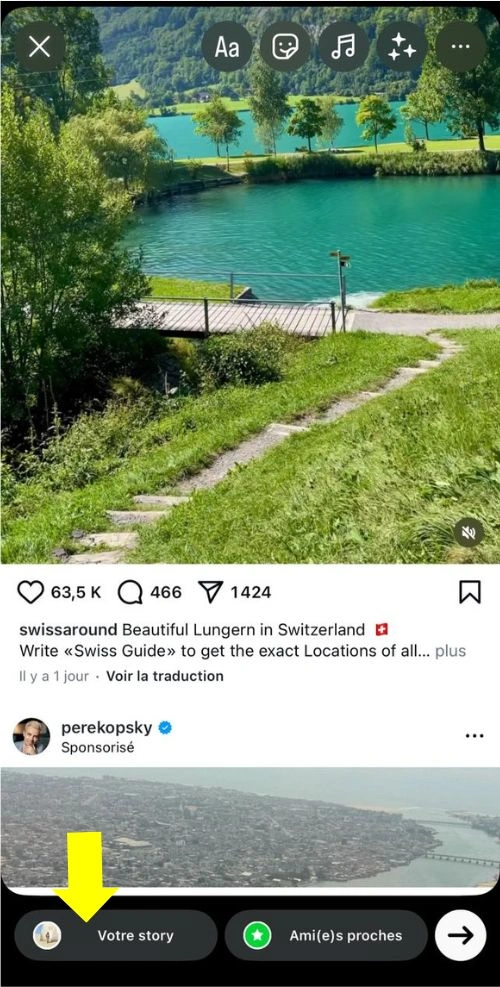The height and width of the screenshot is (987, 500).
Task: Tap the perekopsky account name
Action: 106,728
